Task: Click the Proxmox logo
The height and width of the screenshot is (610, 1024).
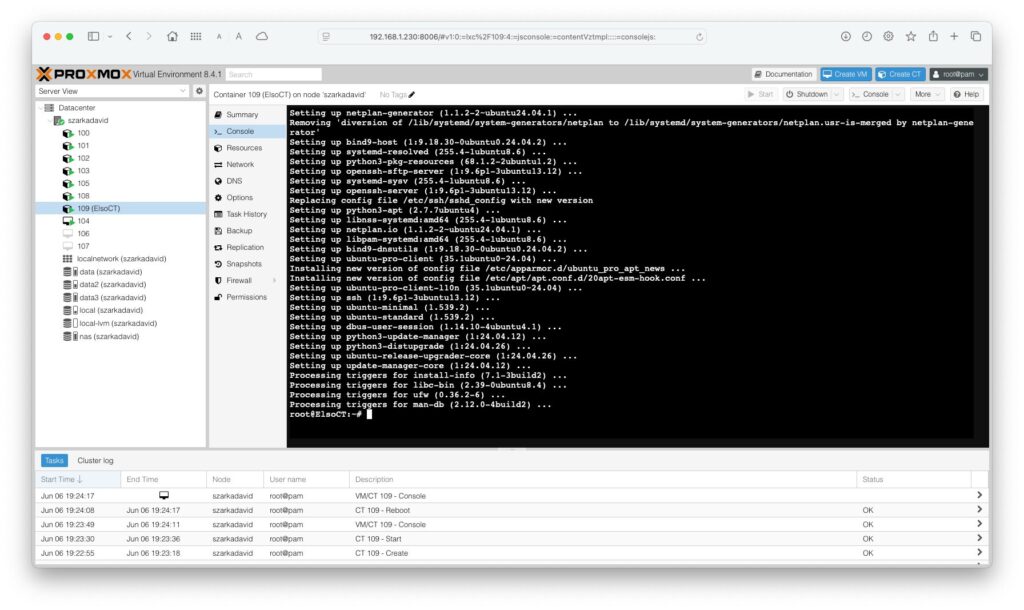Action: click(84, 74)
